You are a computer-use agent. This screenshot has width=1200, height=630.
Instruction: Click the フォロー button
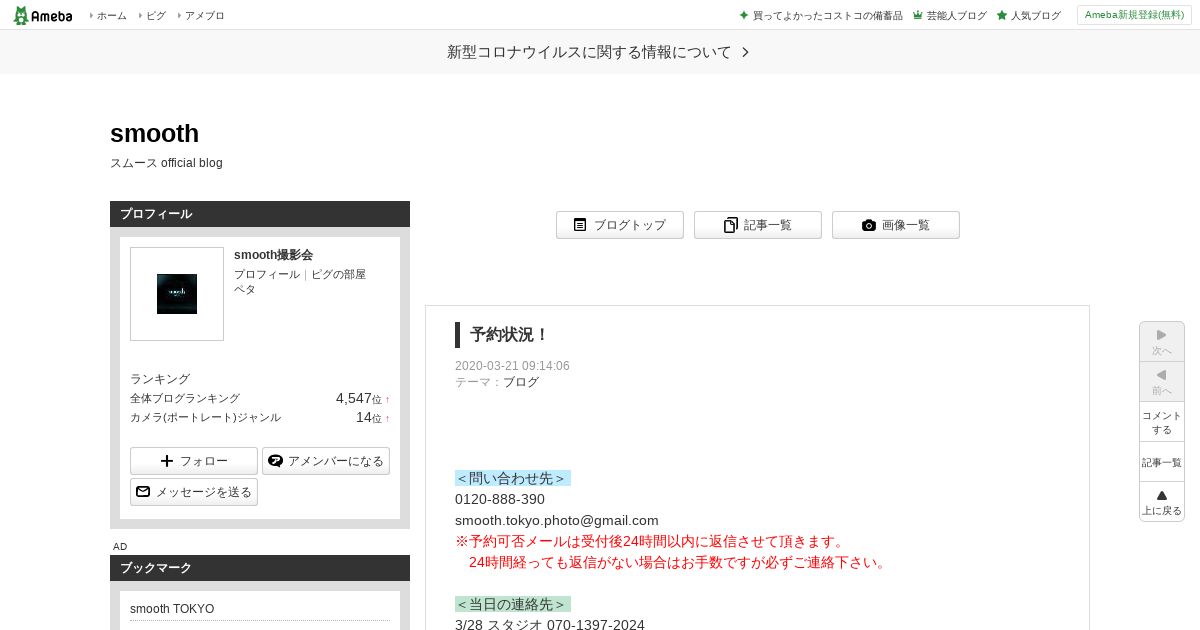click(194, 461)
